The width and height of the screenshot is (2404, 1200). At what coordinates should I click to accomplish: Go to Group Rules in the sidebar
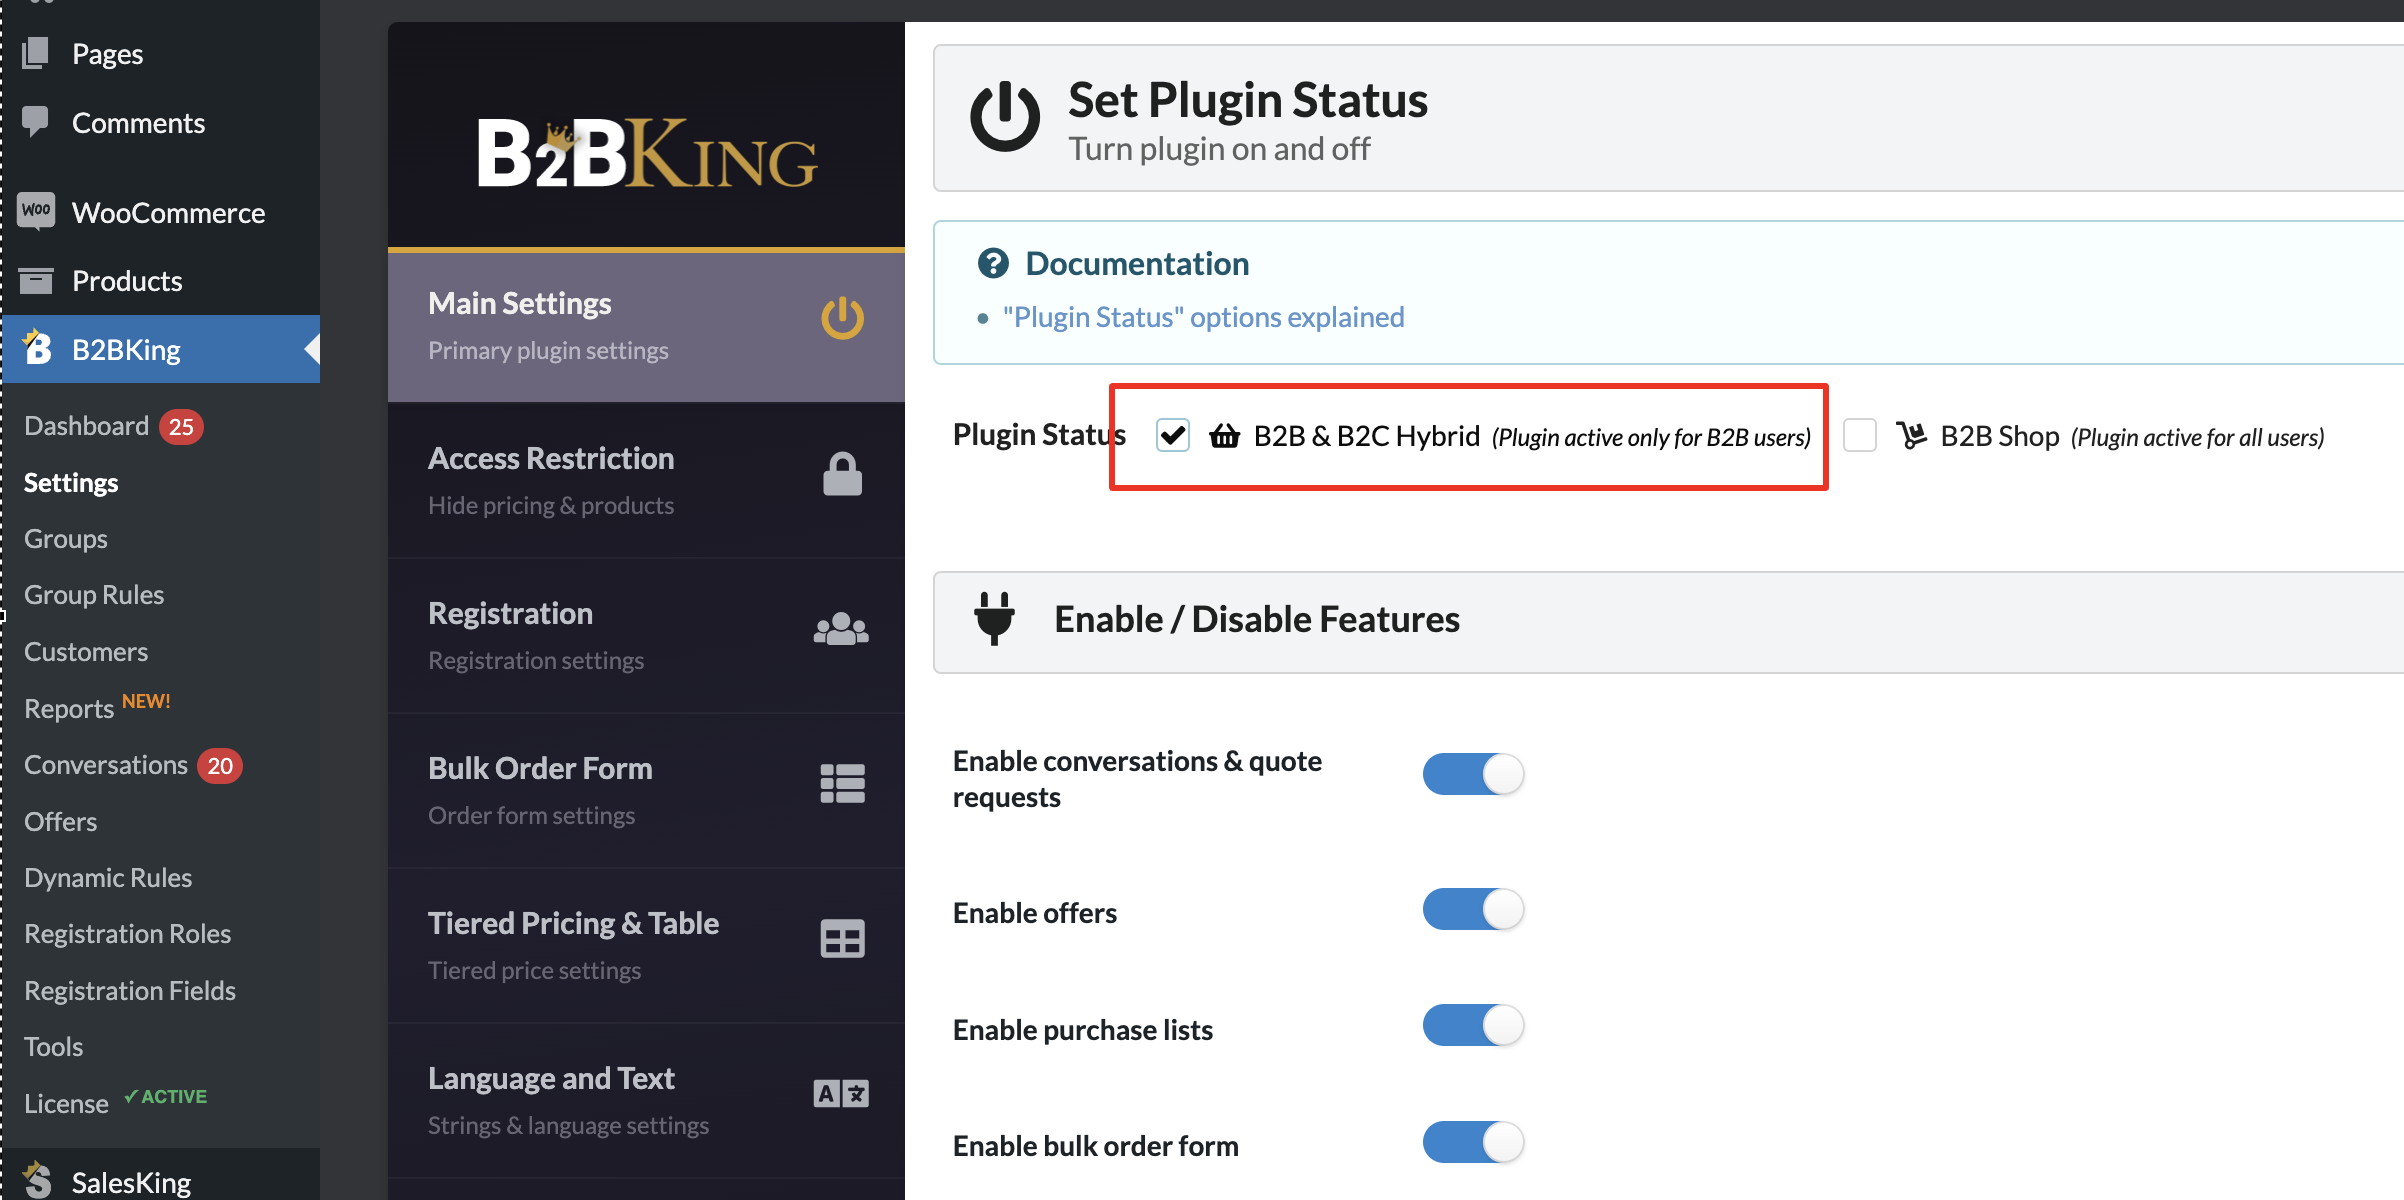94,594
